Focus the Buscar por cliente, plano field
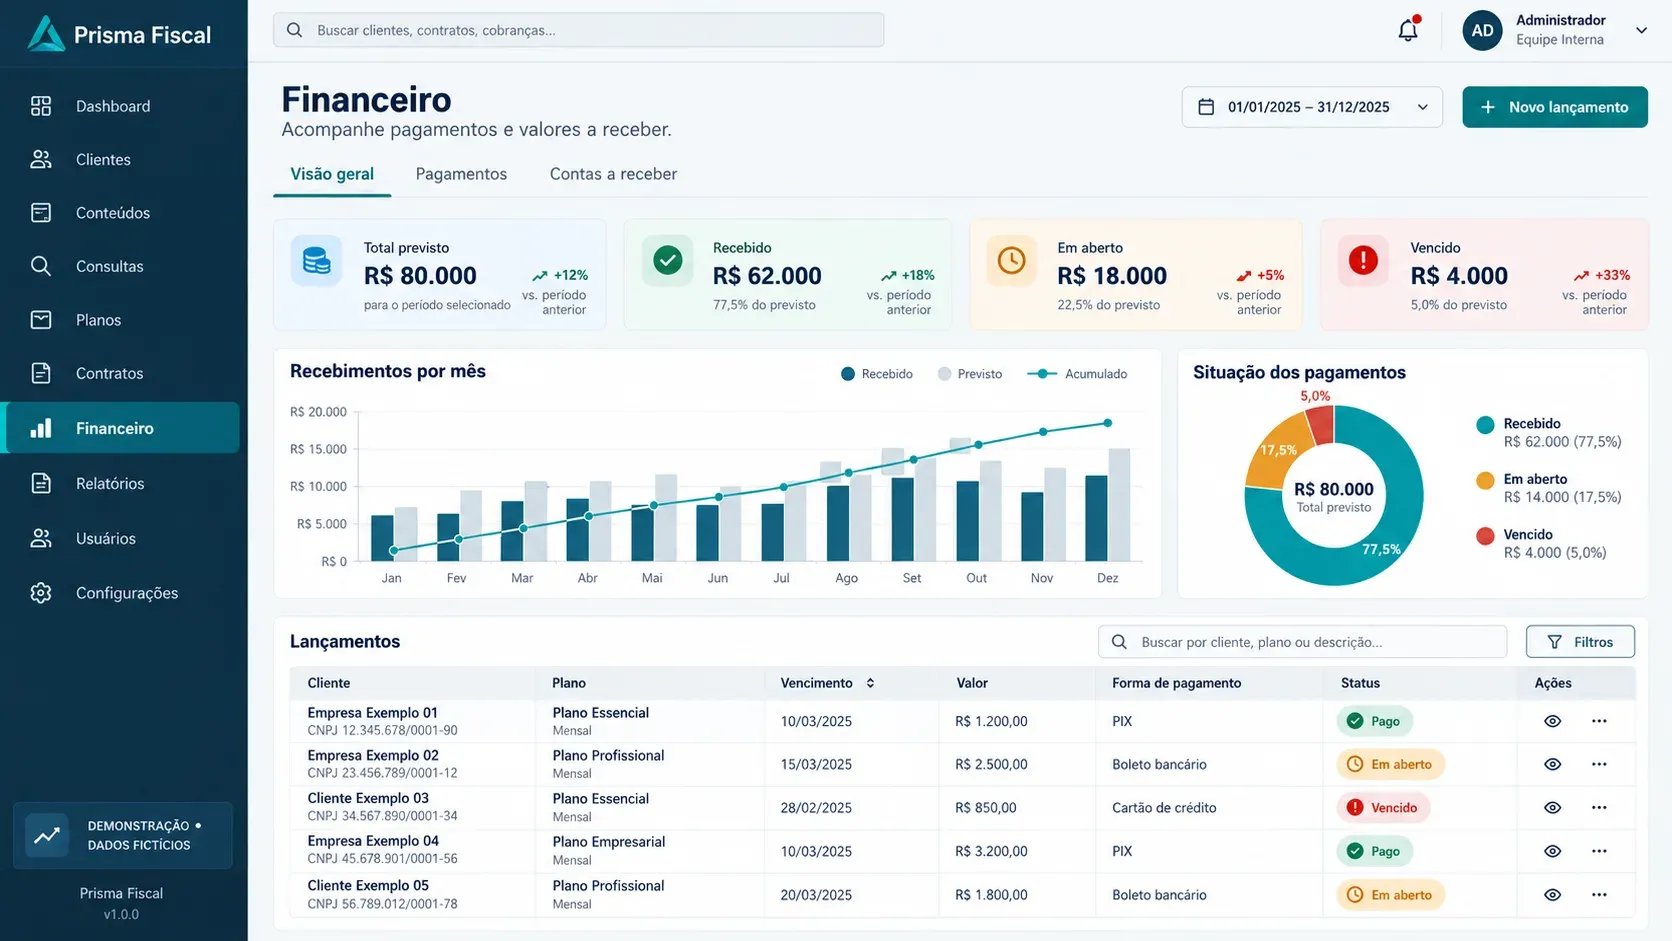This screenshot has height=941, width=1672. pos(1302,642)
